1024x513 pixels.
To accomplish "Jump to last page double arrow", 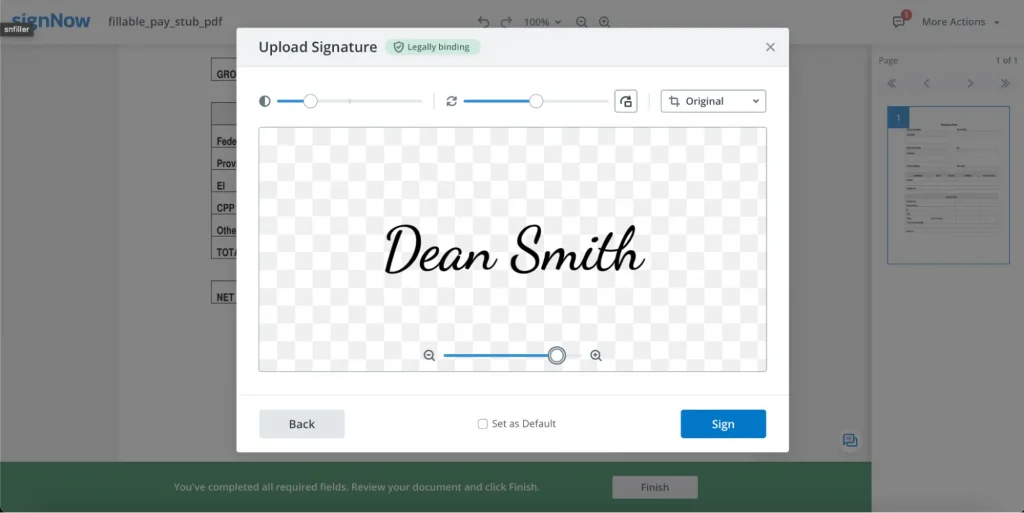I will [x=1004, y=83].
